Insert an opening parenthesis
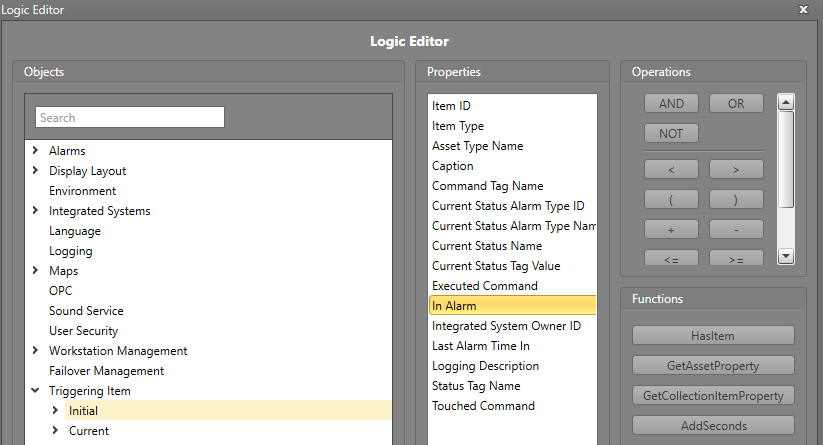Screen dimensions: 823x445 point(671,199)
